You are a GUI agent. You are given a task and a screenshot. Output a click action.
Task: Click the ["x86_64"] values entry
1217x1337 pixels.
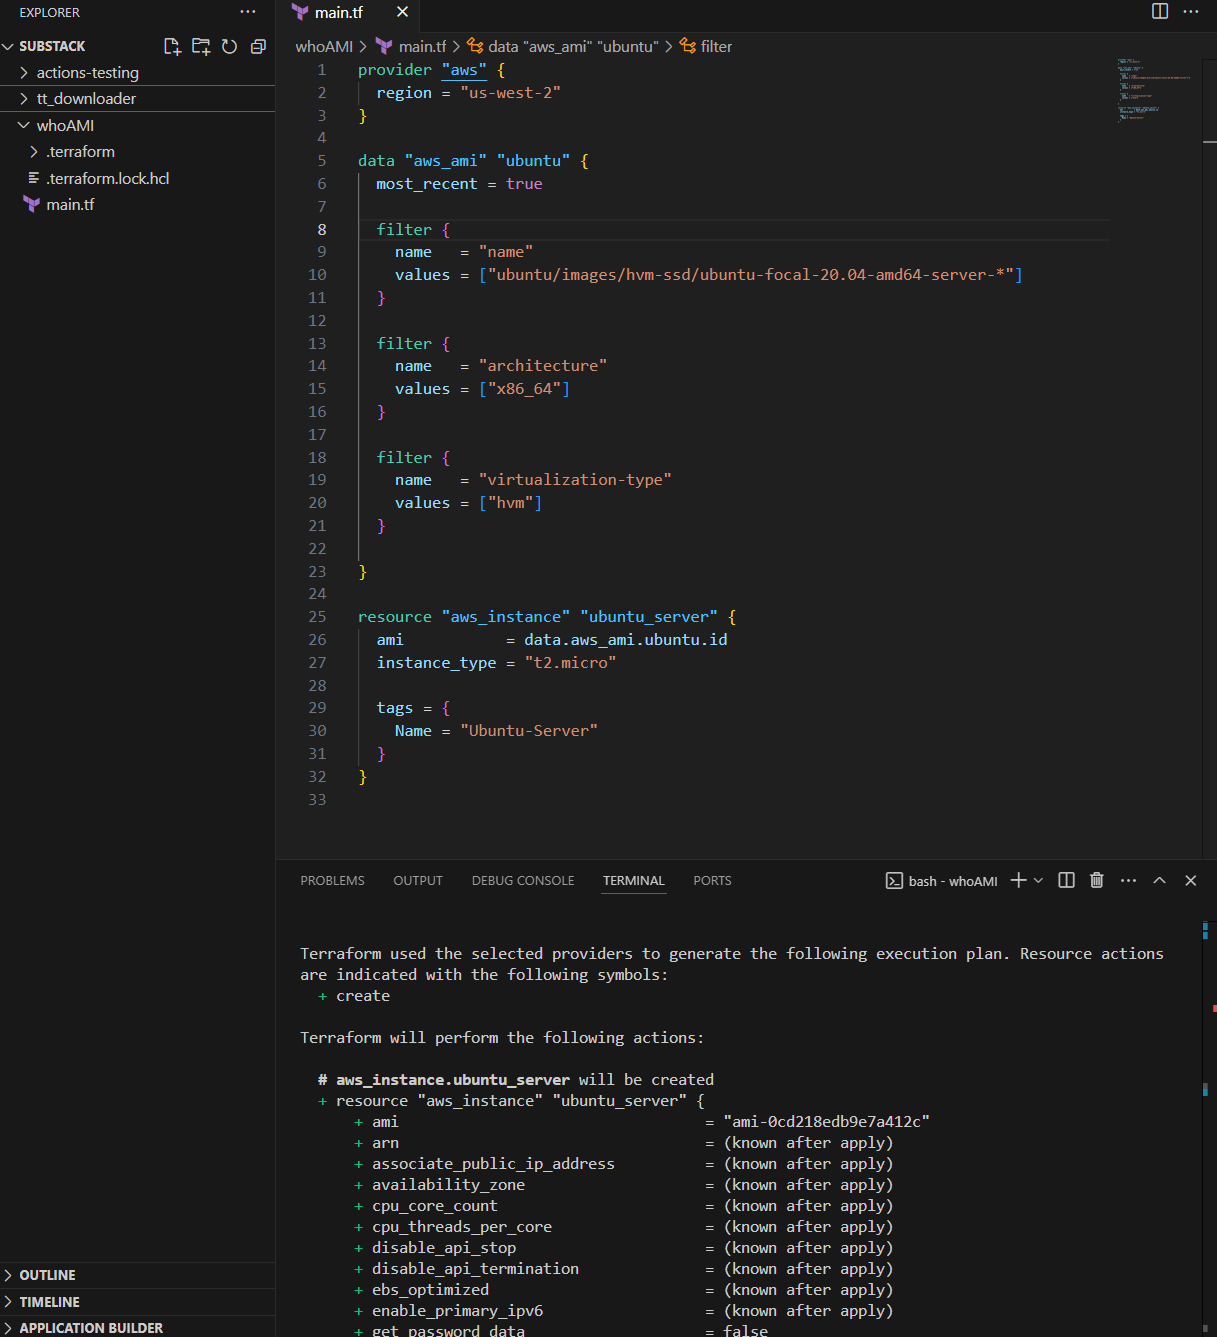point(524,389)
